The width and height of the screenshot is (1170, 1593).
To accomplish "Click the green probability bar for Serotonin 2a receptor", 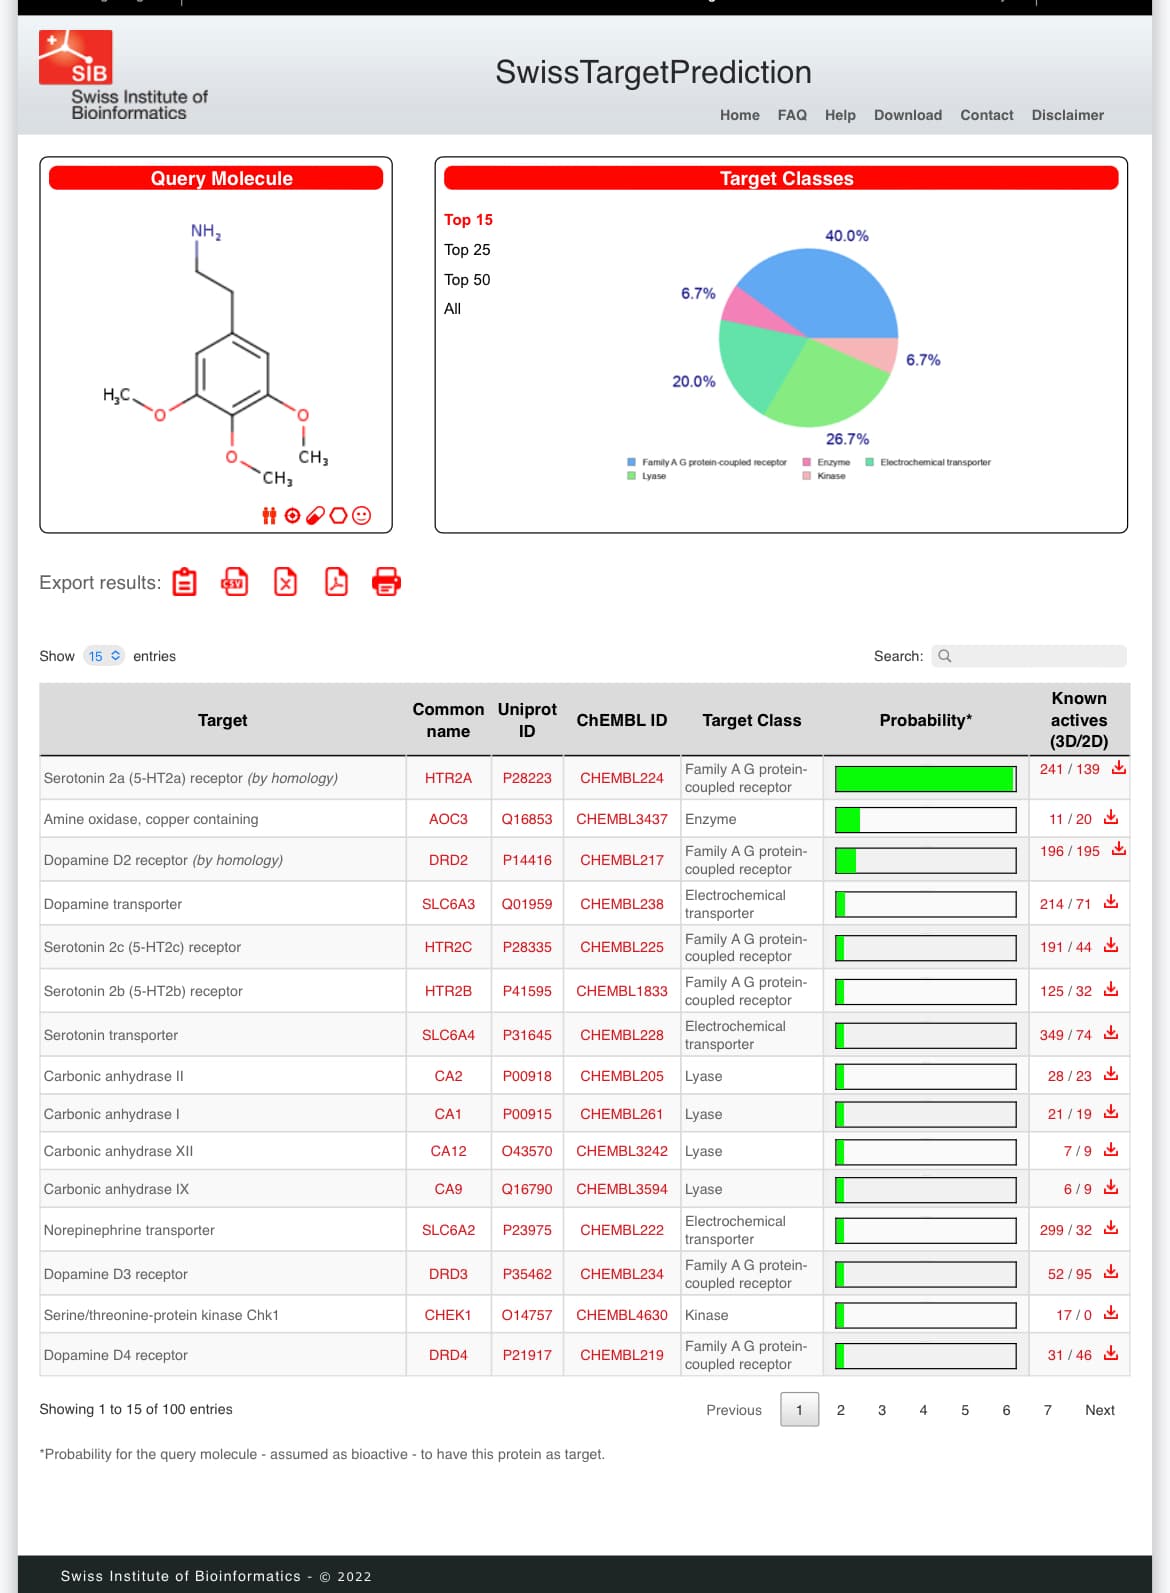I will pos(925,779).
